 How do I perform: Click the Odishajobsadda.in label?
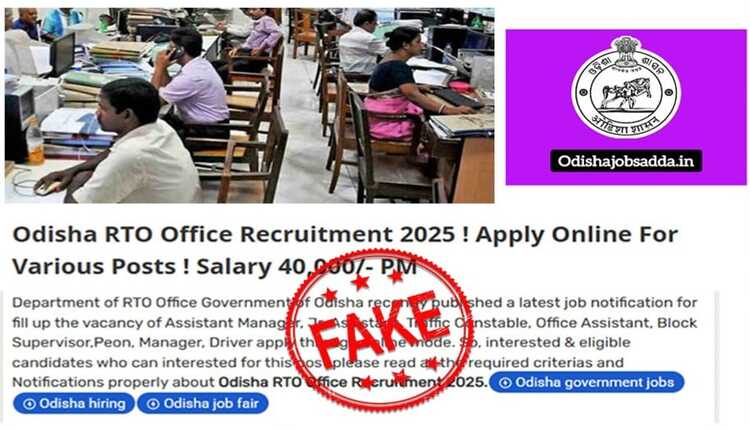coord(626,161)
